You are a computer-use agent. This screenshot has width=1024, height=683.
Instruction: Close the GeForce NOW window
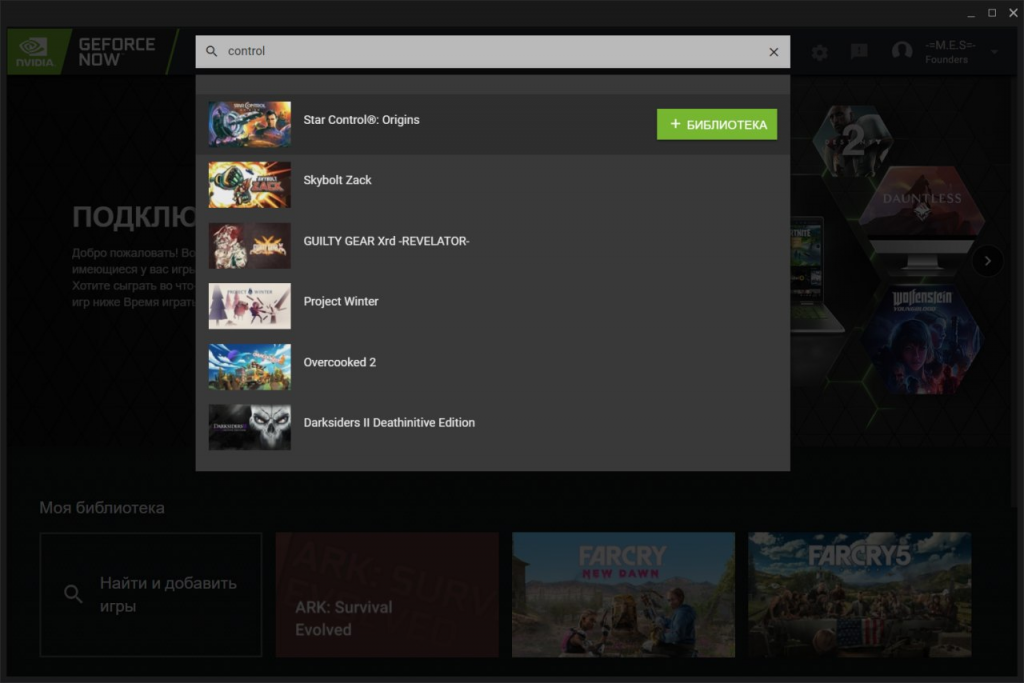(x=1013, y=13)
